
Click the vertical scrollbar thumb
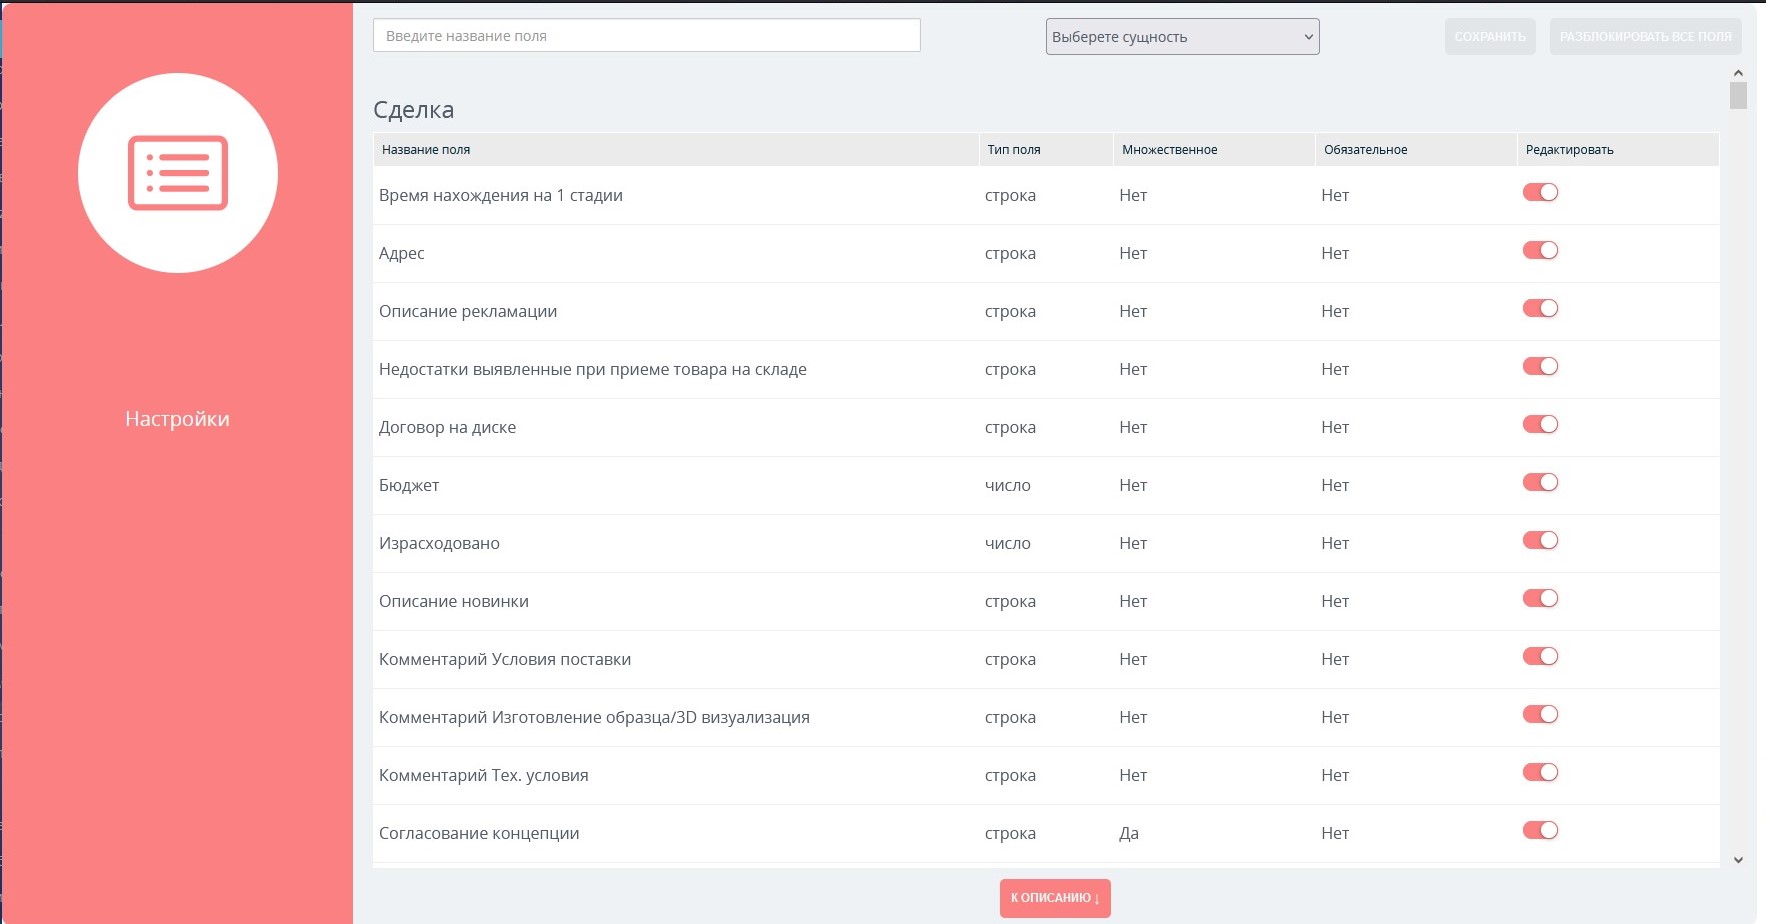tap(1738, 96)
